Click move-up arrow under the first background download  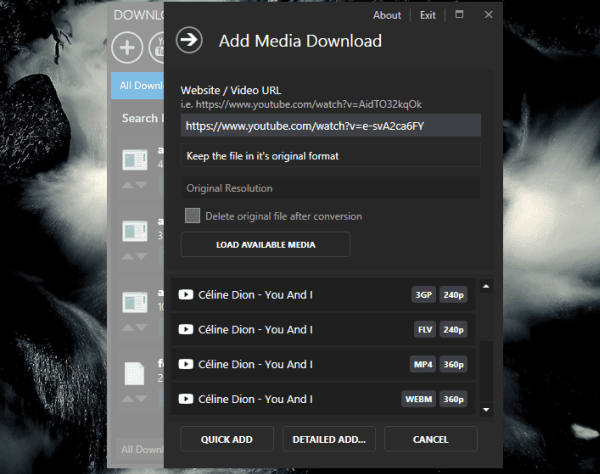tap(128, 185)
